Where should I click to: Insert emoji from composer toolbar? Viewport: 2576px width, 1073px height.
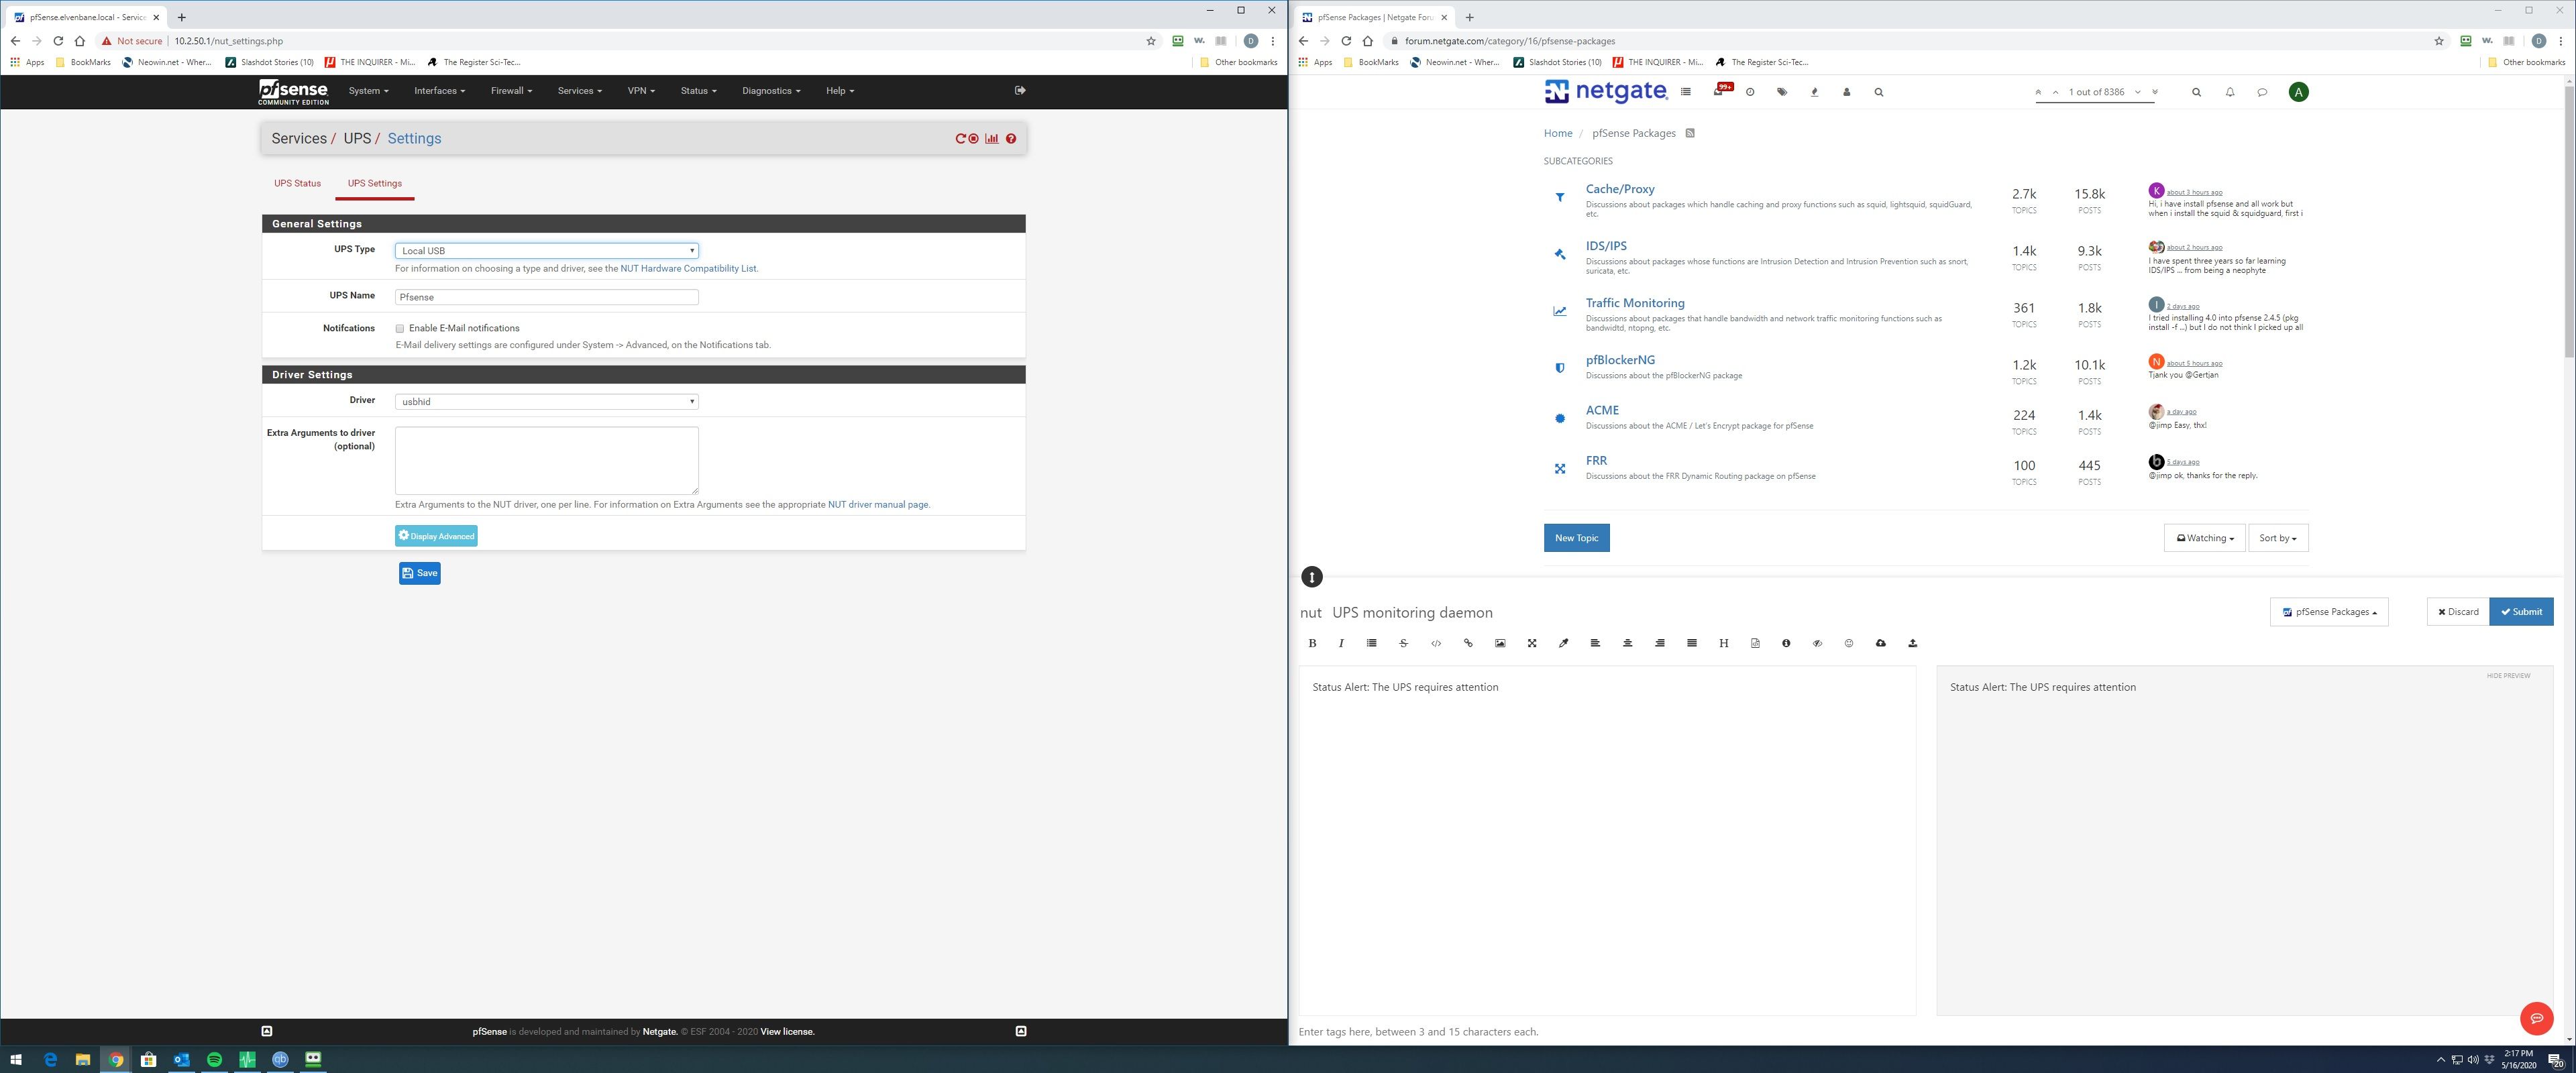[x=1848, y=643]
